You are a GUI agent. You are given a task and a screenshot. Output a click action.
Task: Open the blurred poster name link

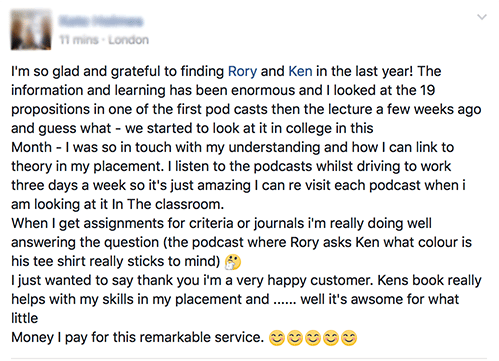(x=101, y=21)
